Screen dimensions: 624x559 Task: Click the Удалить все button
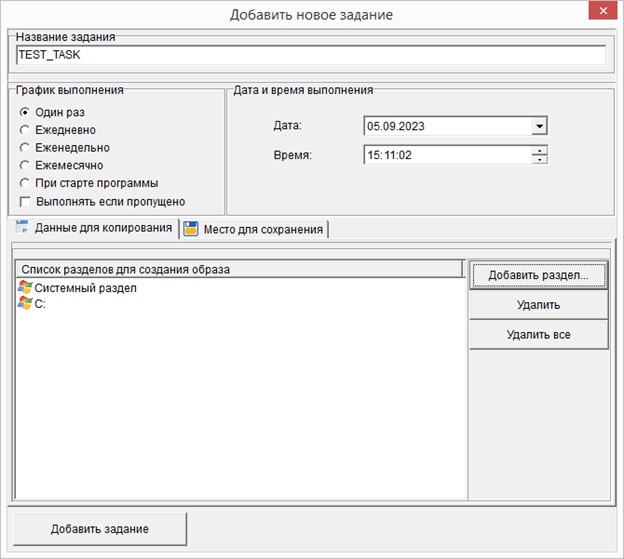(x=538, y=335)
